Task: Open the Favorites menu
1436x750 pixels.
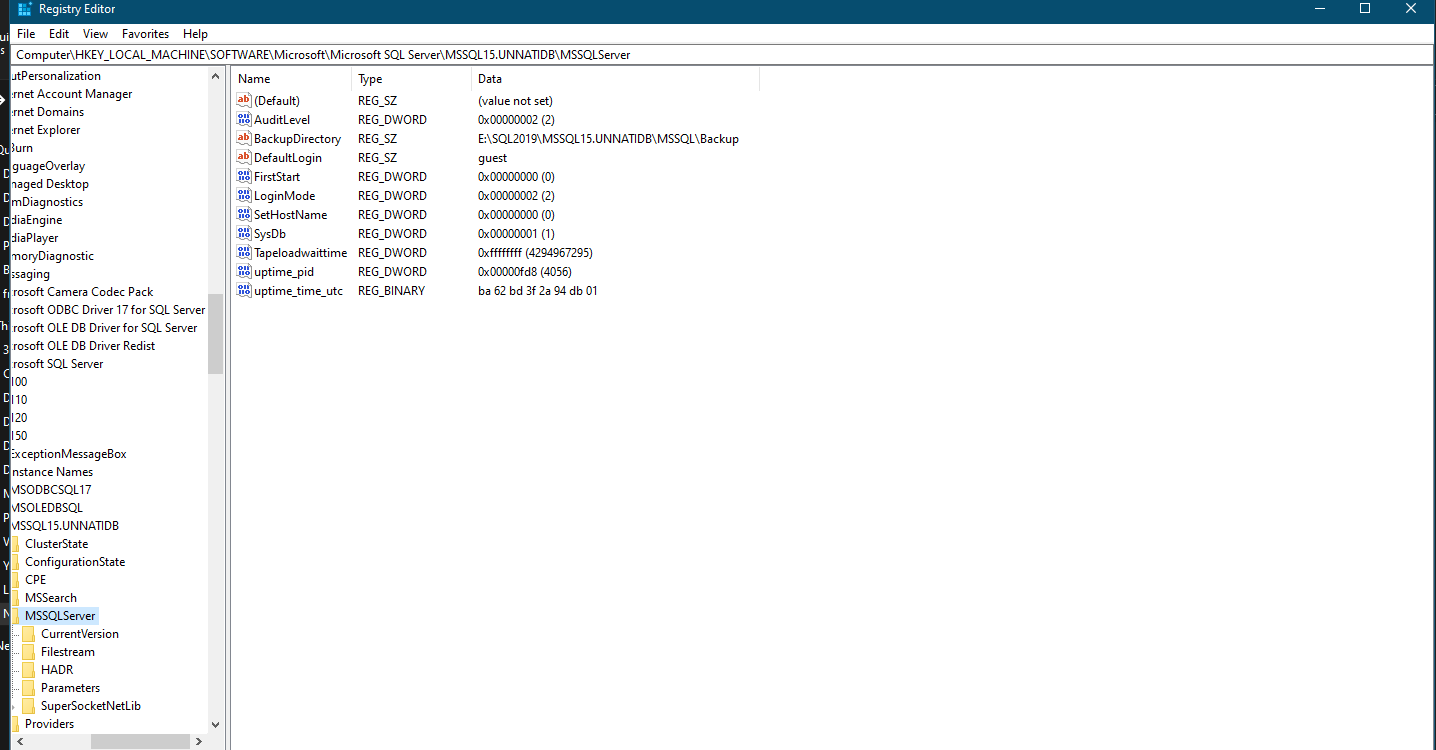Action: (146, 34)
